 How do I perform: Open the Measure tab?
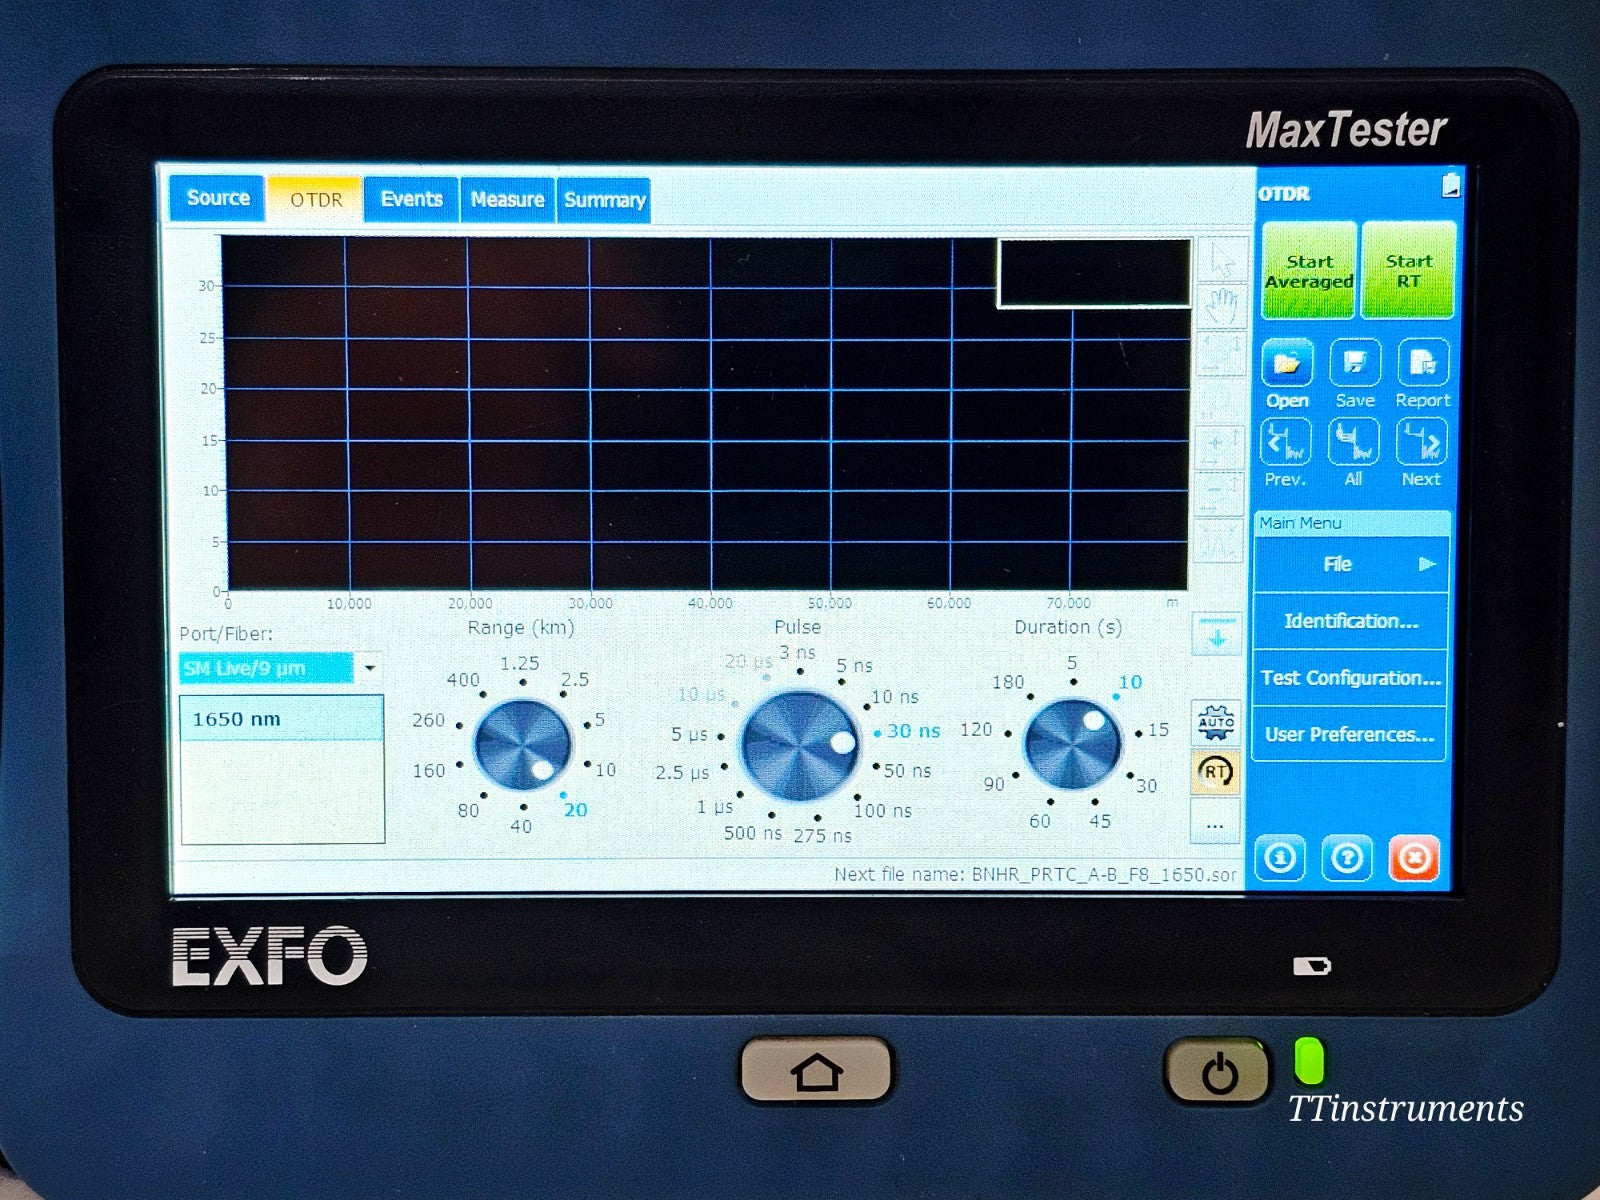pos(507,200)
